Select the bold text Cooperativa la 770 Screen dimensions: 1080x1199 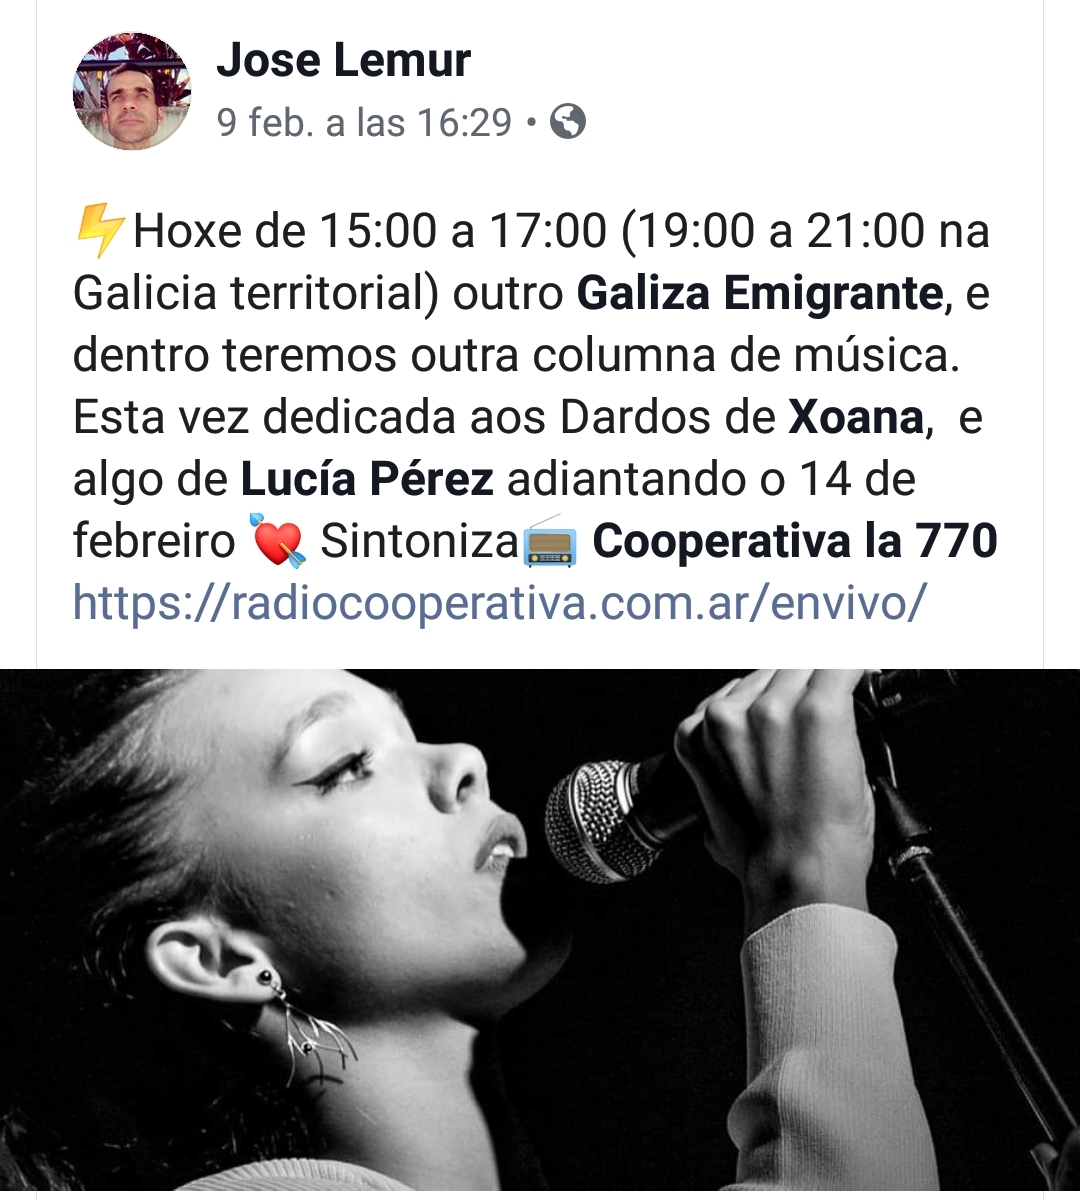click(x=795, y=541)
